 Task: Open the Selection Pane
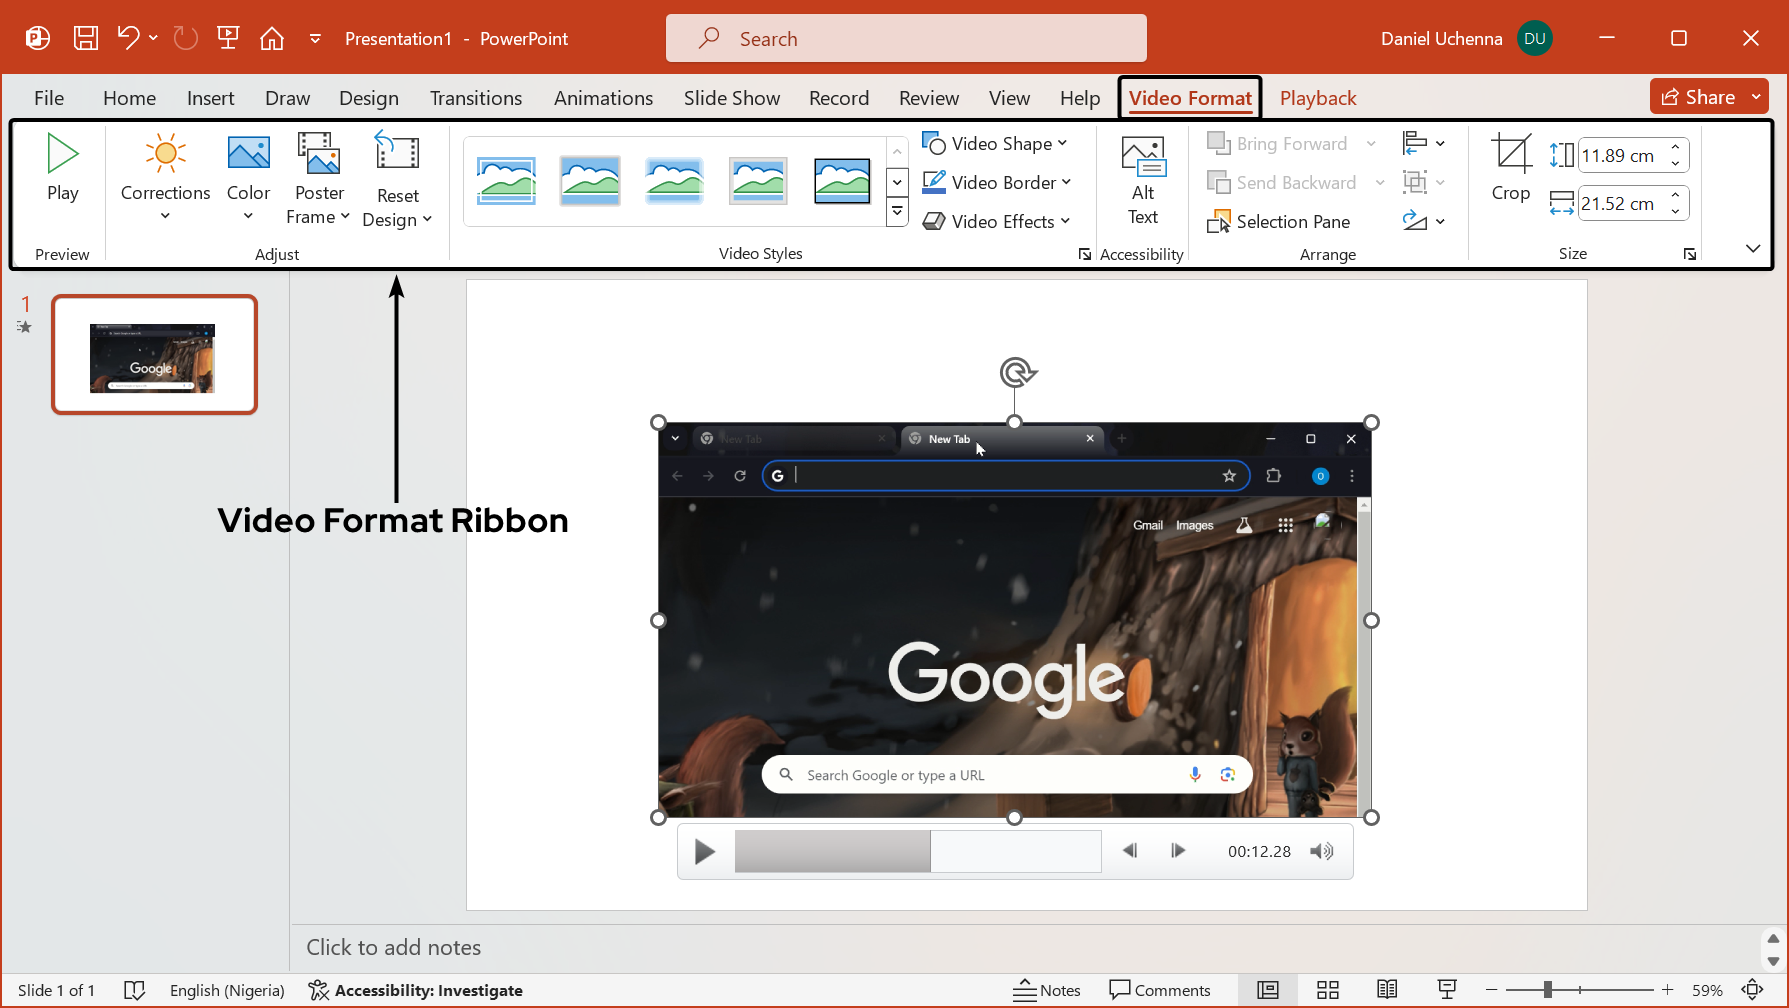[x=1279, y=222]
